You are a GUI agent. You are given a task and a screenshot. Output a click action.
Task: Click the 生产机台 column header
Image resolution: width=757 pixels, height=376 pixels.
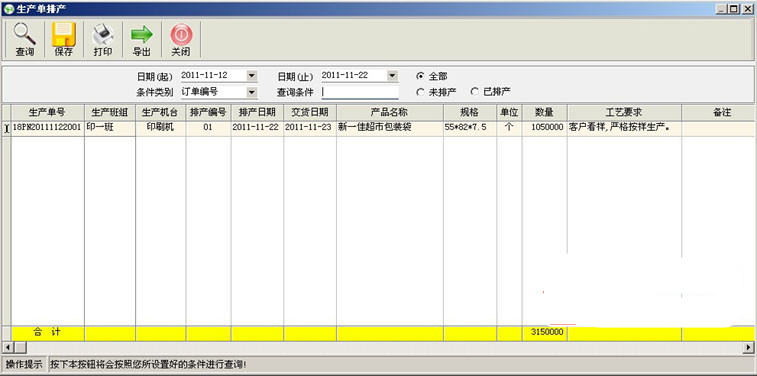(x=160, y=112)
